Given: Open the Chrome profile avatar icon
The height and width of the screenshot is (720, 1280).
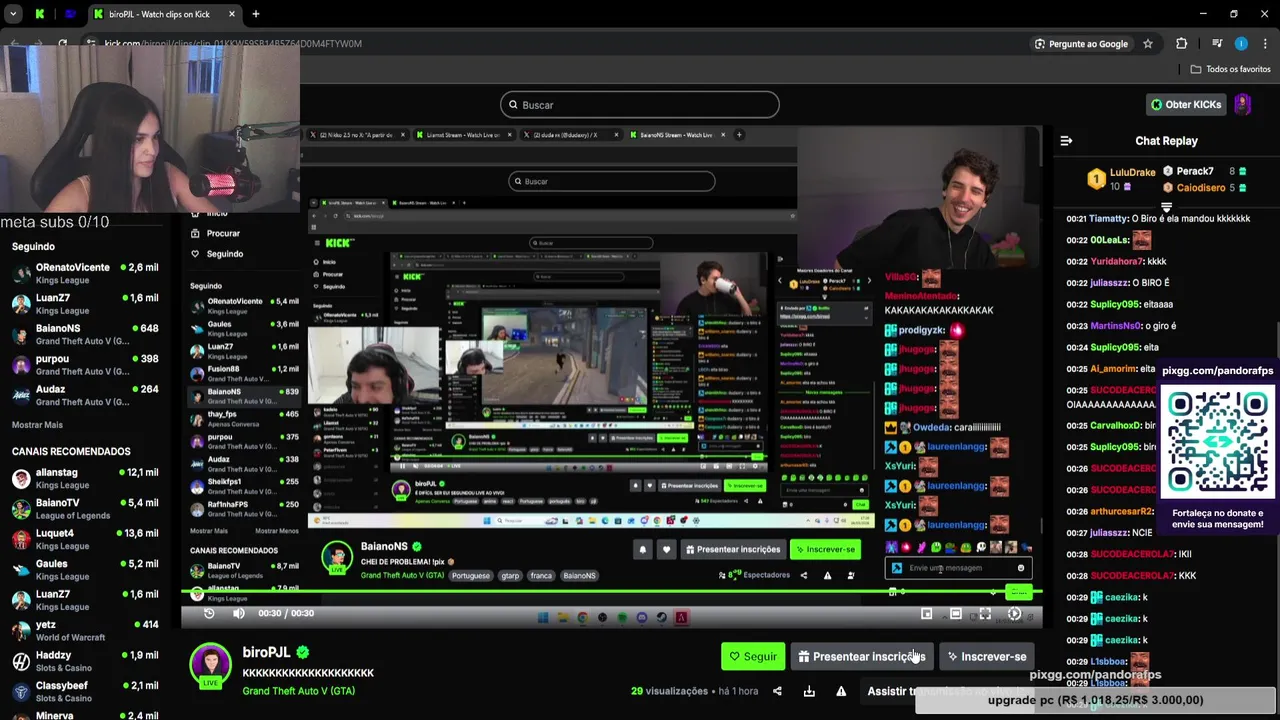Looking at the screenshot, I should (x=1241, y=44).
